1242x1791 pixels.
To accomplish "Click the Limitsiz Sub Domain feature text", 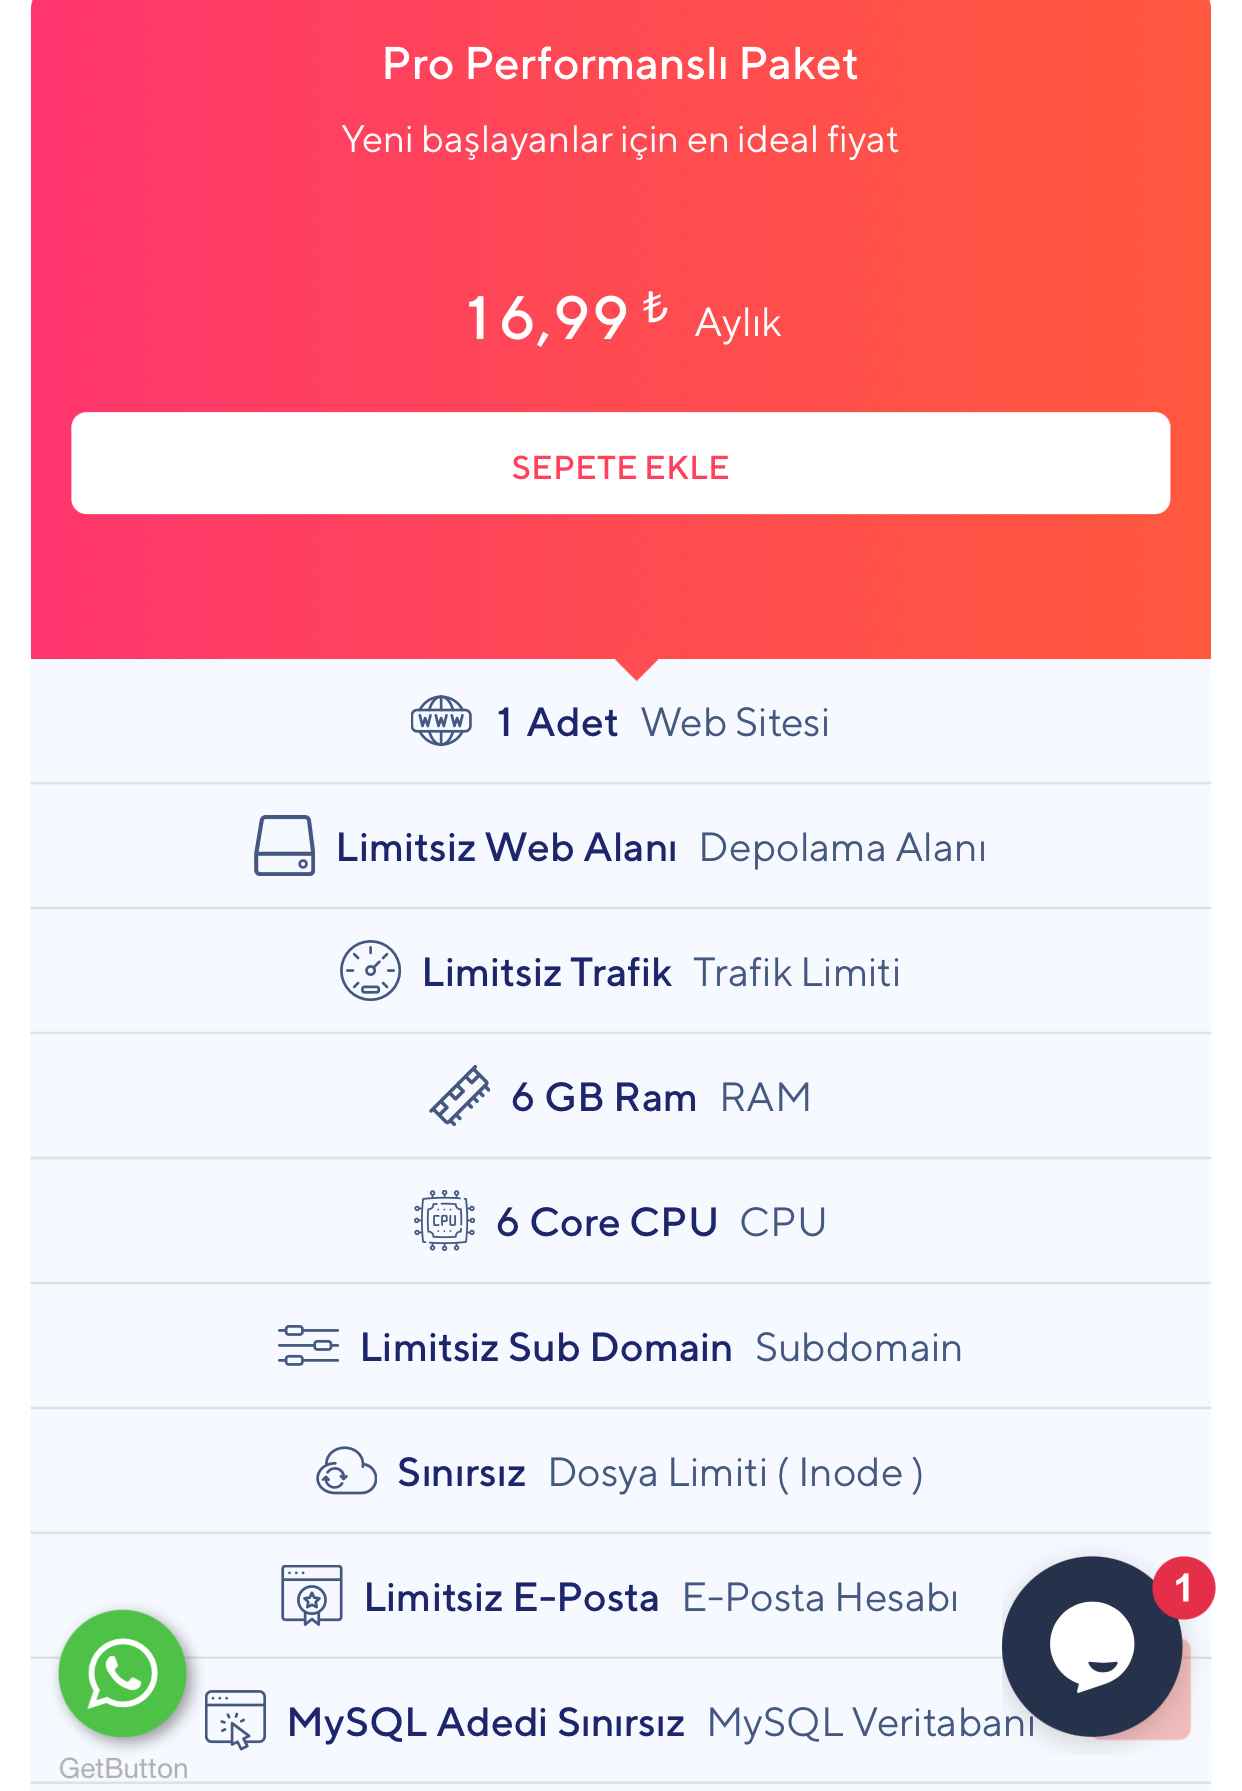I will (546, 1347).
